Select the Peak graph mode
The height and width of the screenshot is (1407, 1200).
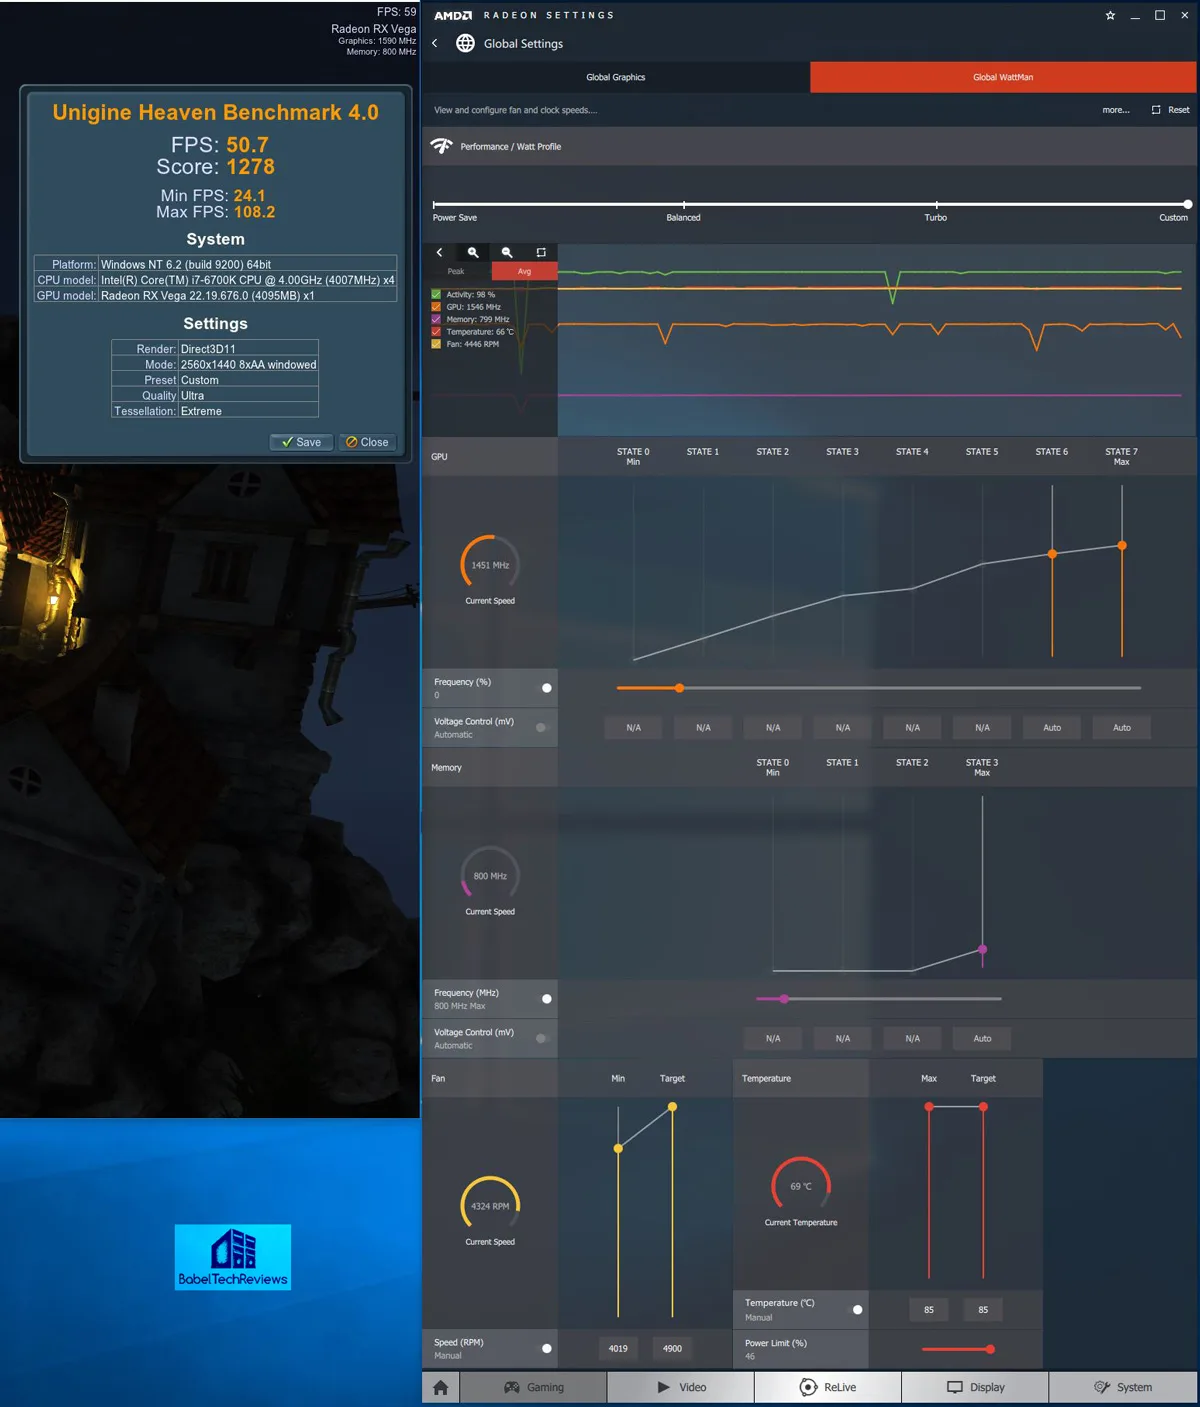click(x=456, y=272)
